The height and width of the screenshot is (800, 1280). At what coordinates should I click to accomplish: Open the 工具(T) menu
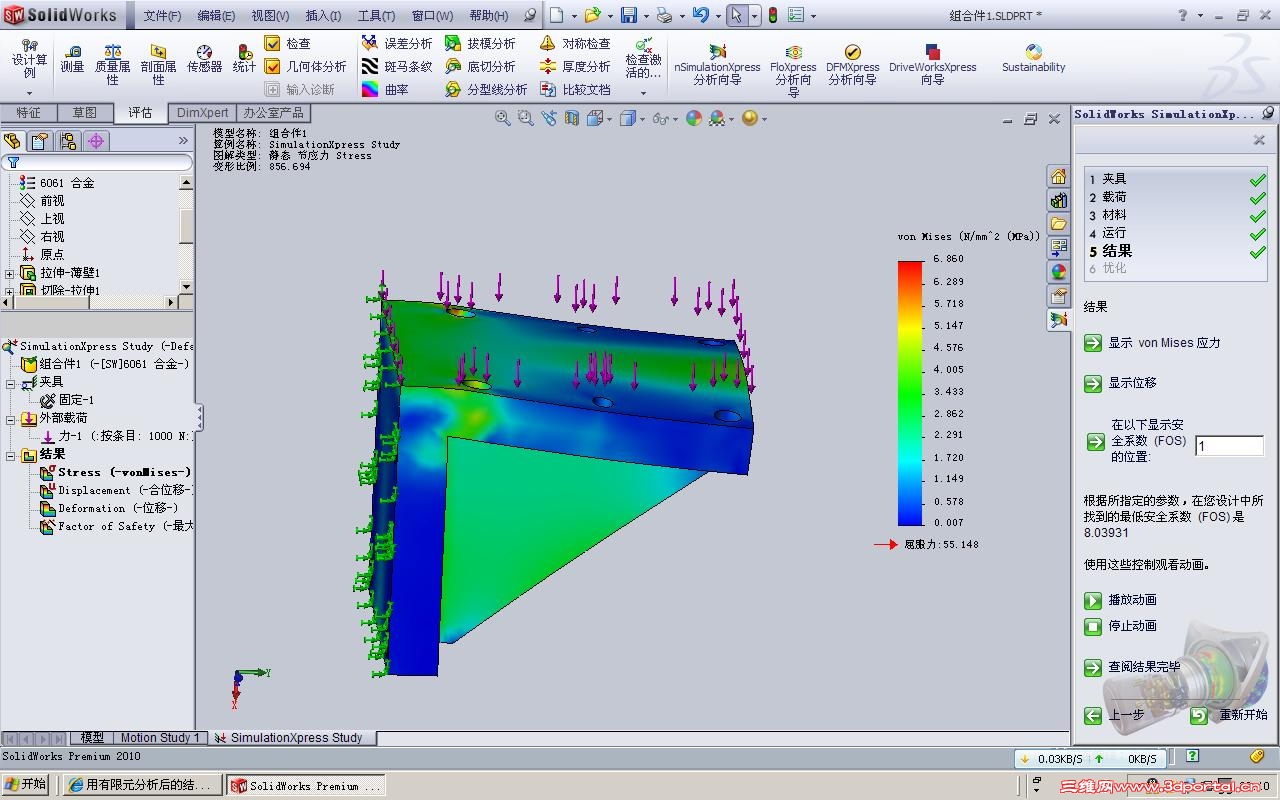(376, 16)
